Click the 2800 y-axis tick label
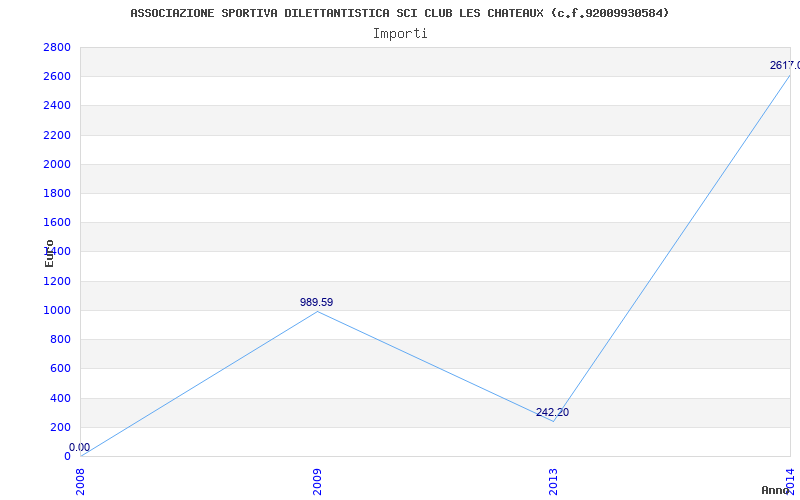 point(57,47)
